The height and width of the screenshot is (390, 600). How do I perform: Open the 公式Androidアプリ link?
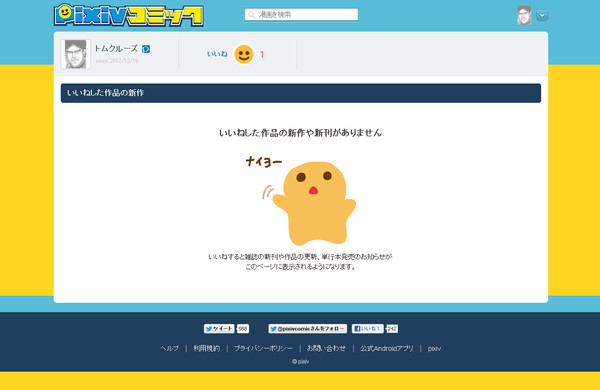coord(387,348)
